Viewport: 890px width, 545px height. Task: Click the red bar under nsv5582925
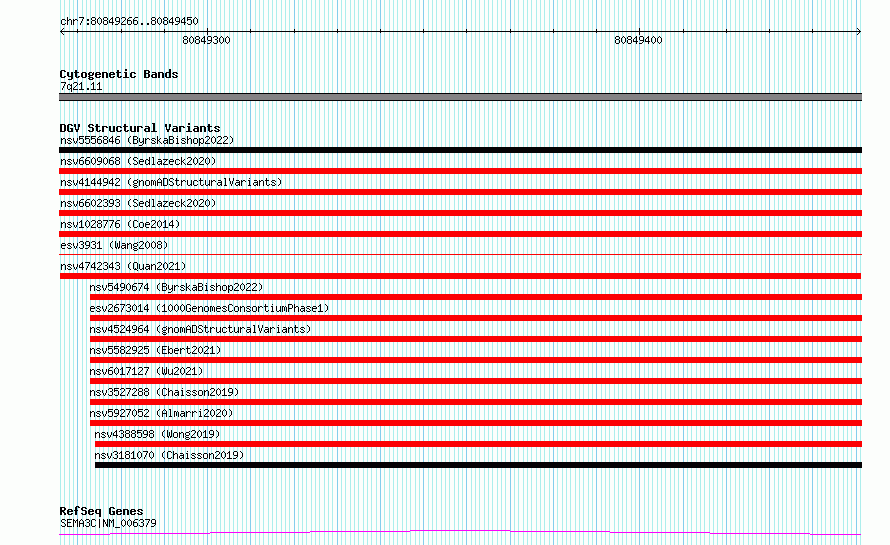click(x=476, y=360)
